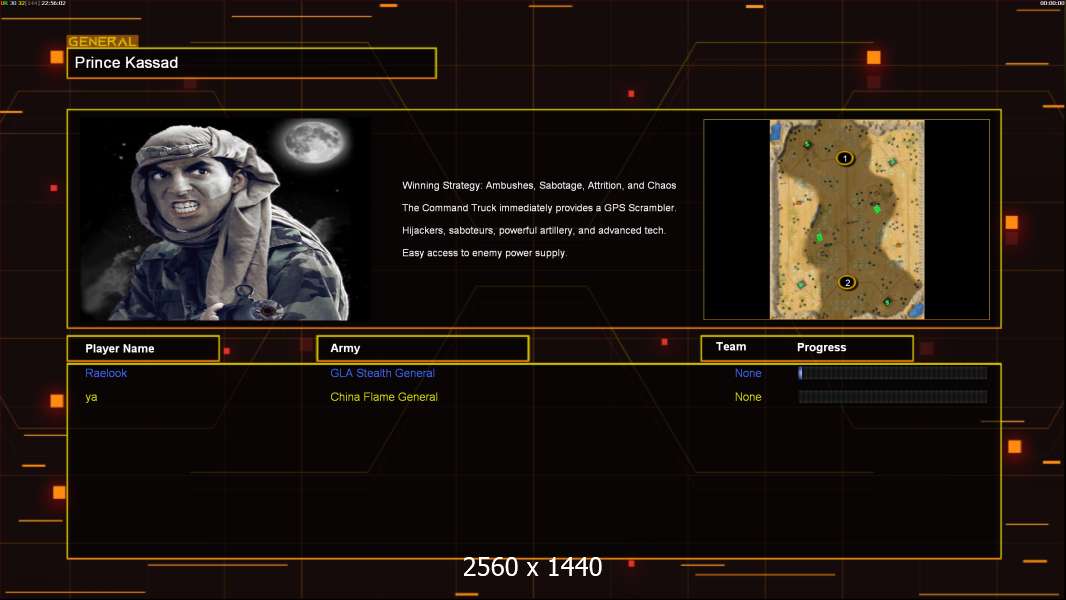Click the Winning Strategy description line

539,186
